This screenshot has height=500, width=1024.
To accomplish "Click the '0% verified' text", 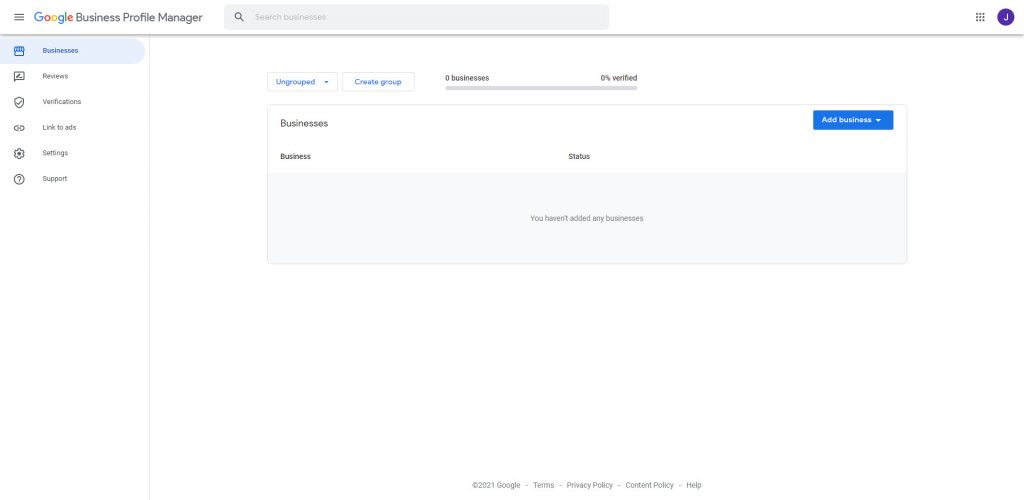I will [x=618, y=78].
